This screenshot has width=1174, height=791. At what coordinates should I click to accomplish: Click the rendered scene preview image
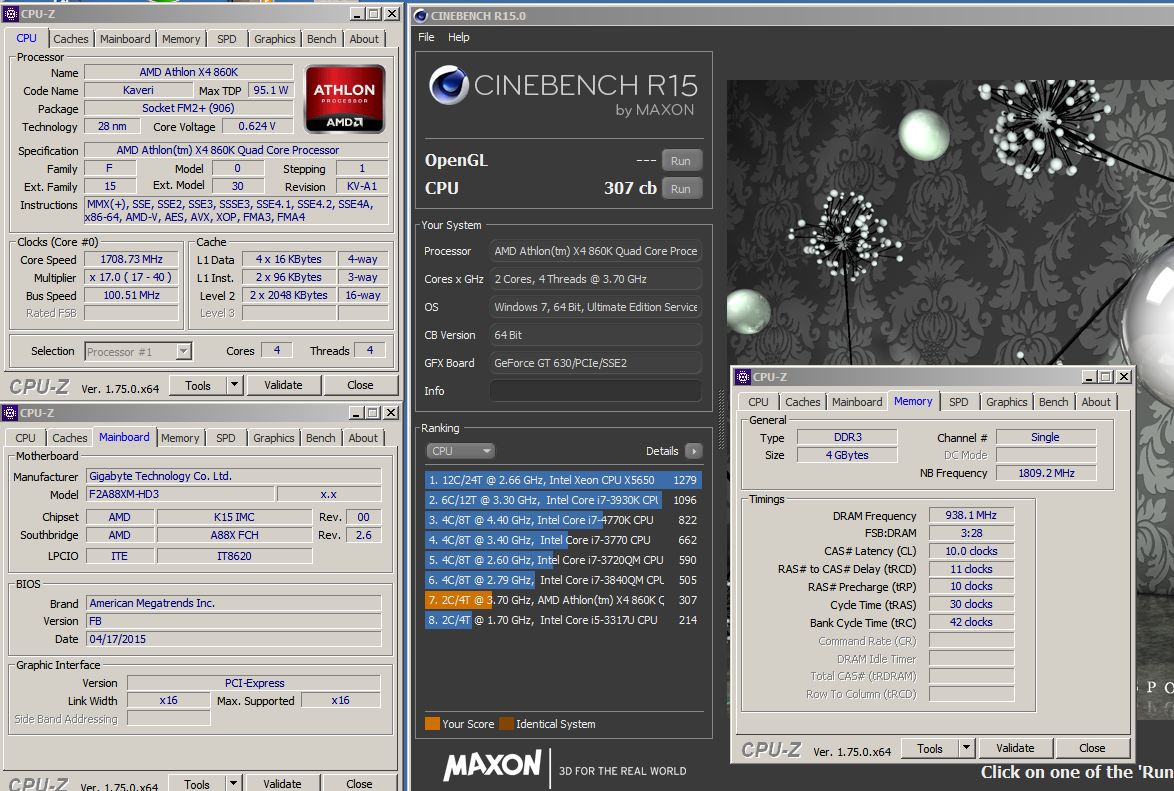pos(949,225)
